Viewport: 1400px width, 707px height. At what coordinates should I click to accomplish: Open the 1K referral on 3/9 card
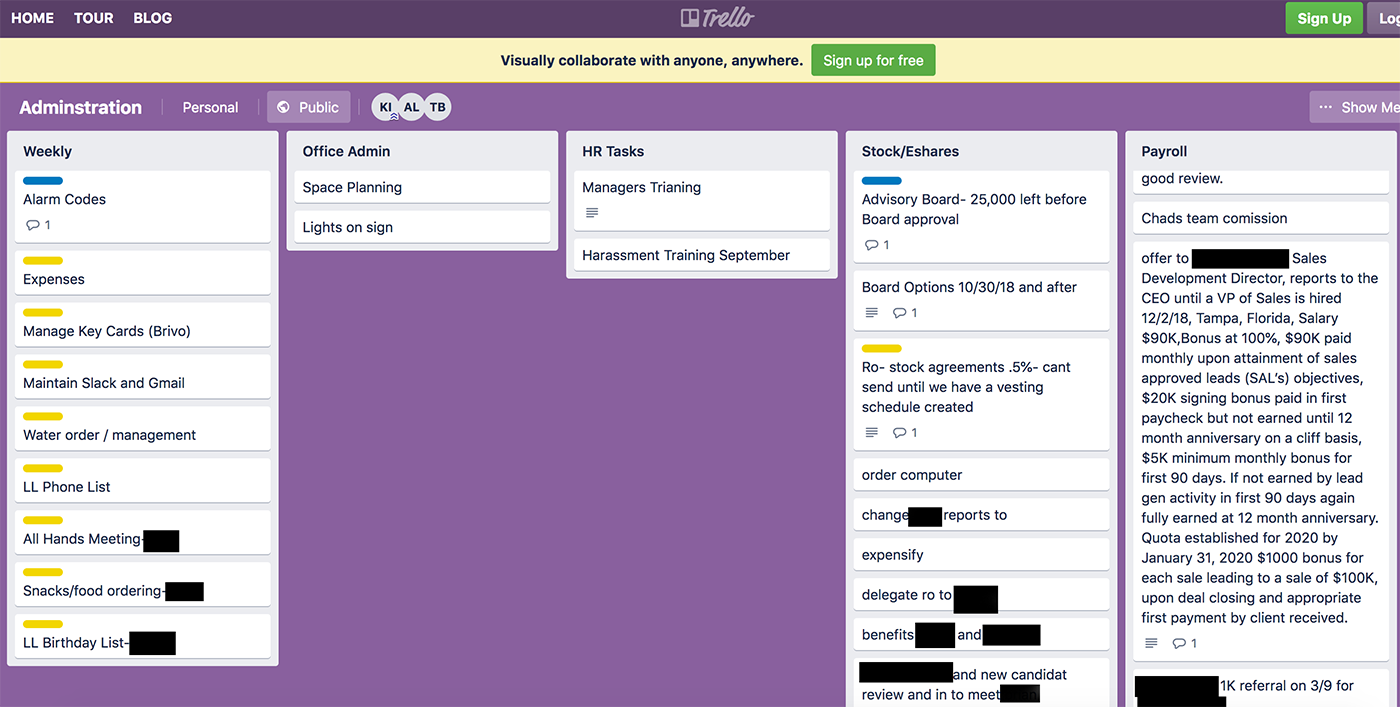[1261, 688]
